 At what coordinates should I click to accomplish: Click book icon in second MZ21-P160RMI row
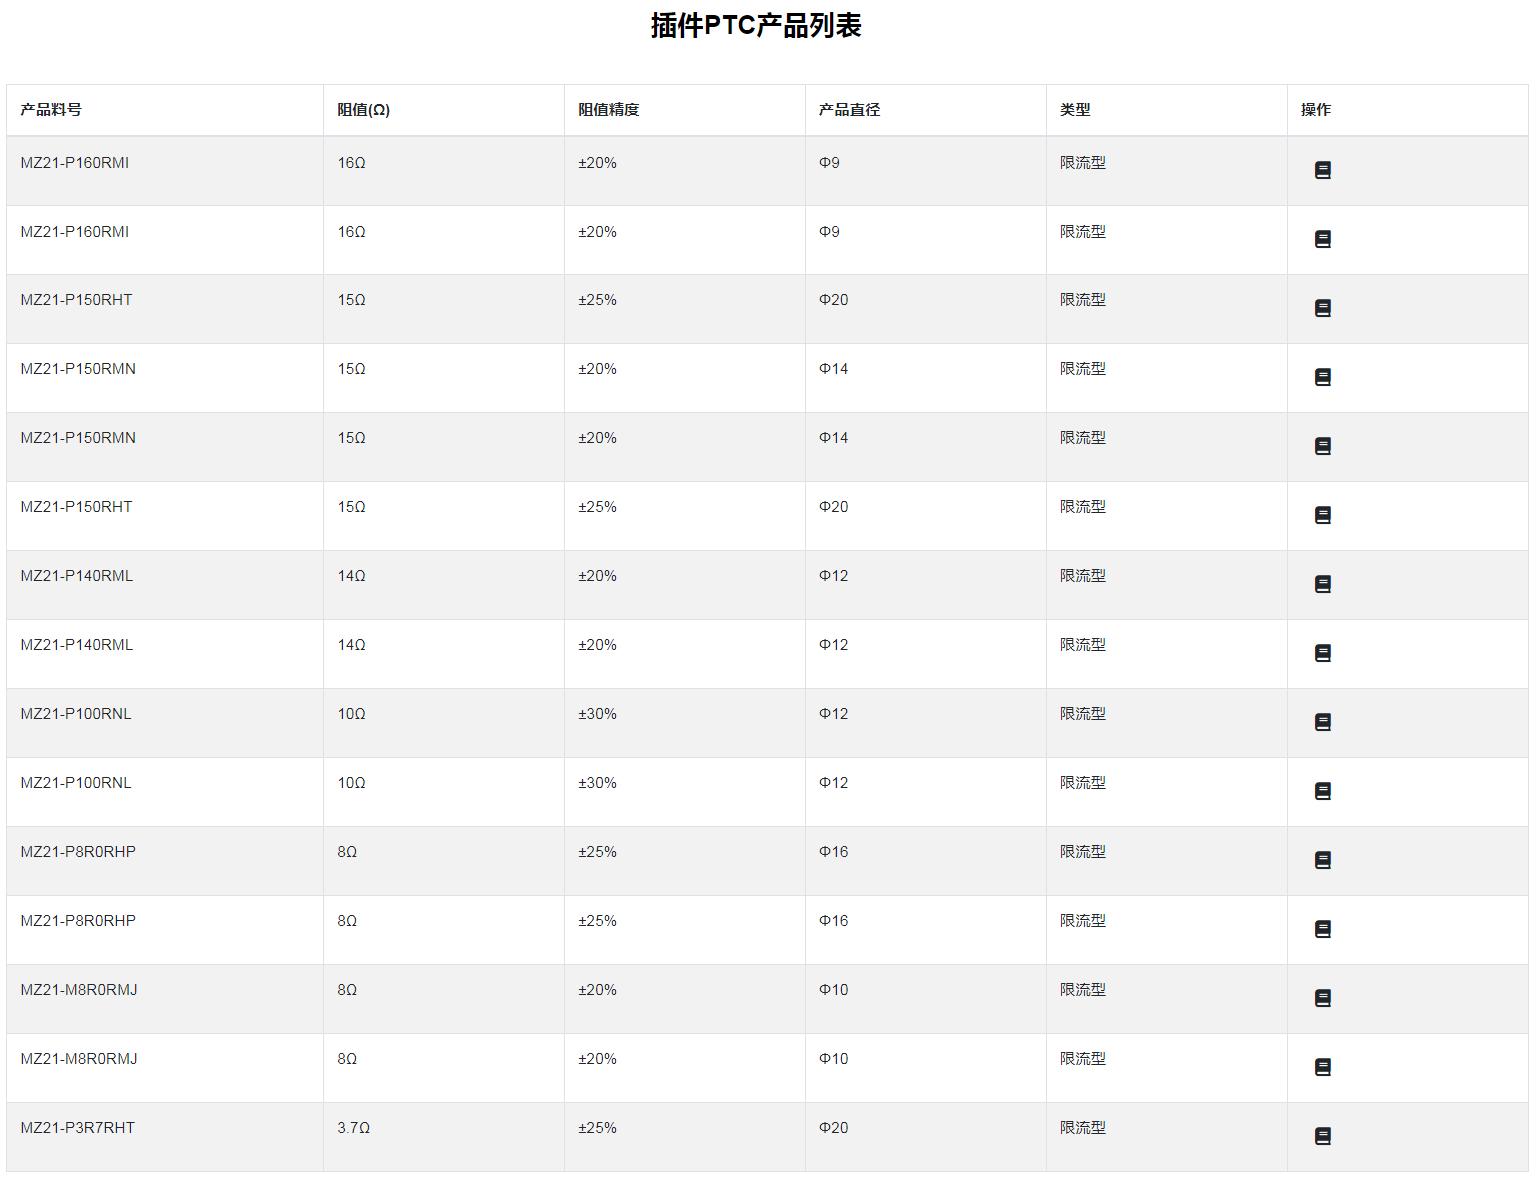(x=1322, y=239)
